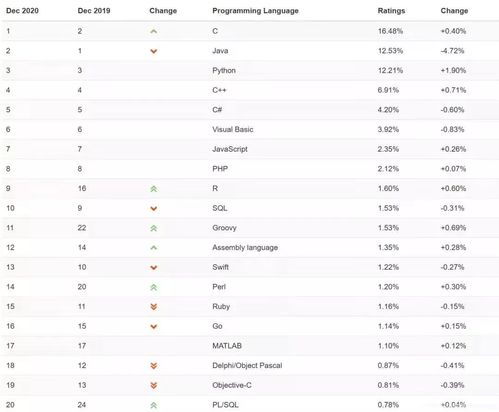This screenshot has height=412, width=499.
Task: Click the MATLAB language name
Action: [227, 346]
